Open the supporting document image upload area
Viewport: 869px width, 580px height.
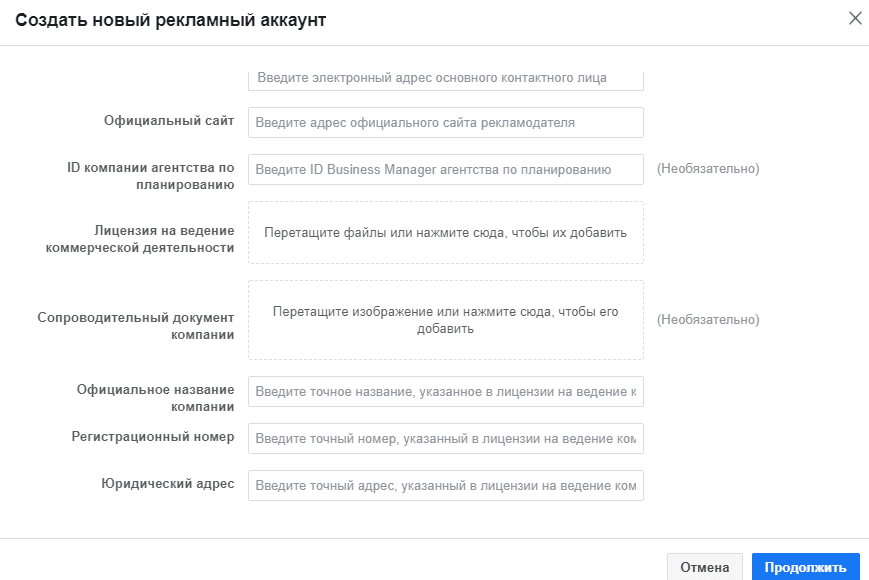click(x=446, y=320)
